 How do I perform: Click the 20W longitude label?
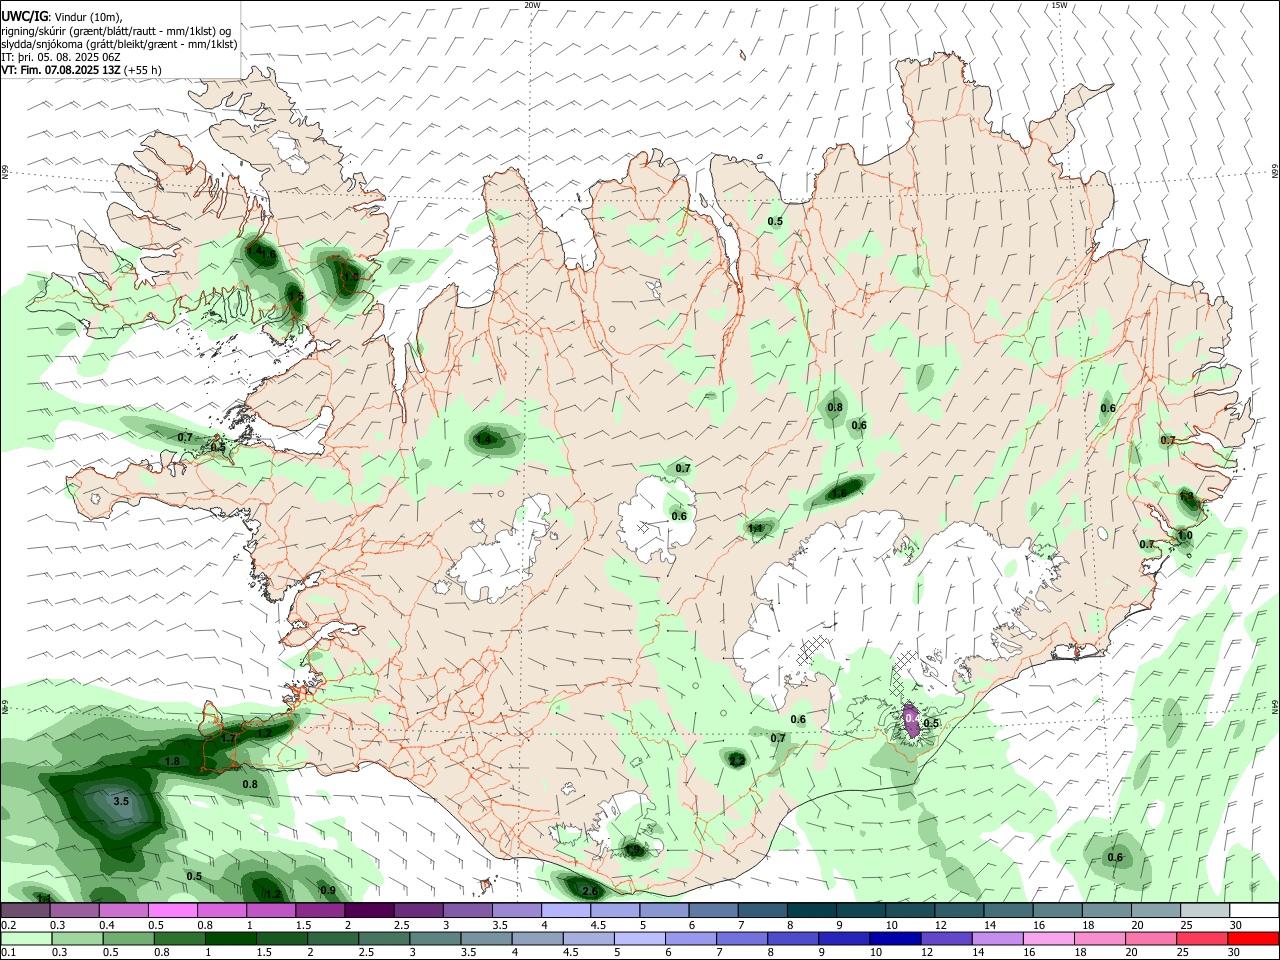532,5
